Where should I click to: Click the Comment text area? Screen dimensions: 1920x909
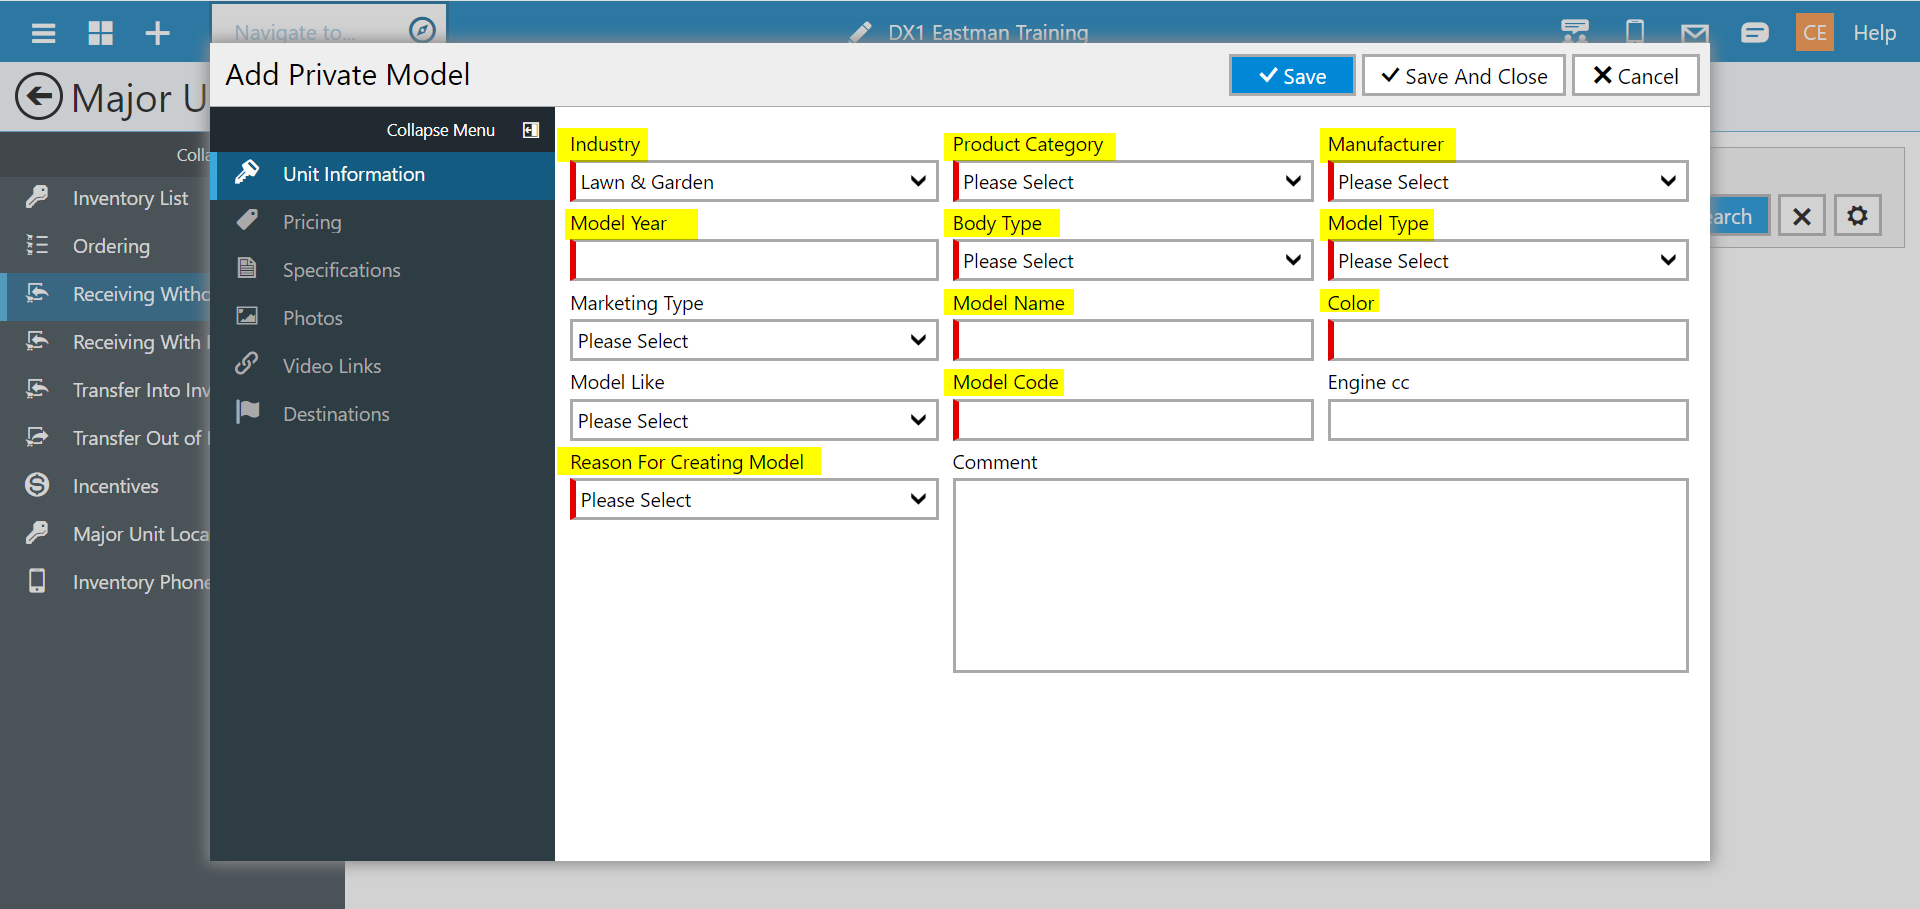click(x=1320, y=576)
